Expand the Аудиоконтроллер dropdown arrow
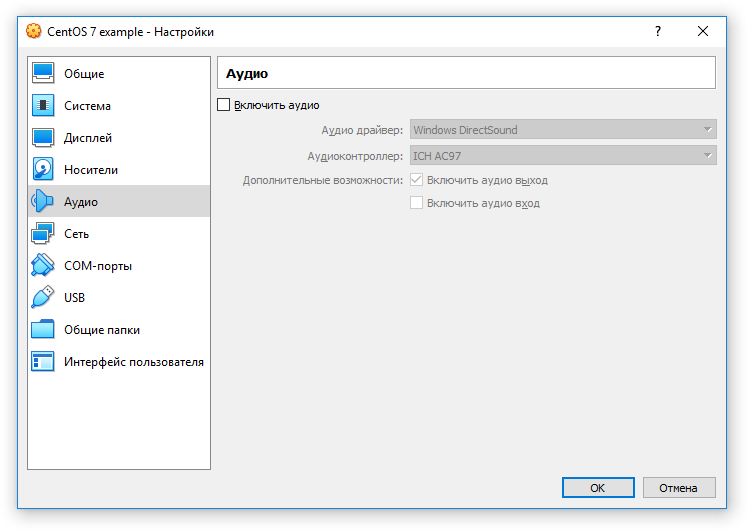Screen dimensions: 748x531 pyautogui.click(x=707, y=156)
